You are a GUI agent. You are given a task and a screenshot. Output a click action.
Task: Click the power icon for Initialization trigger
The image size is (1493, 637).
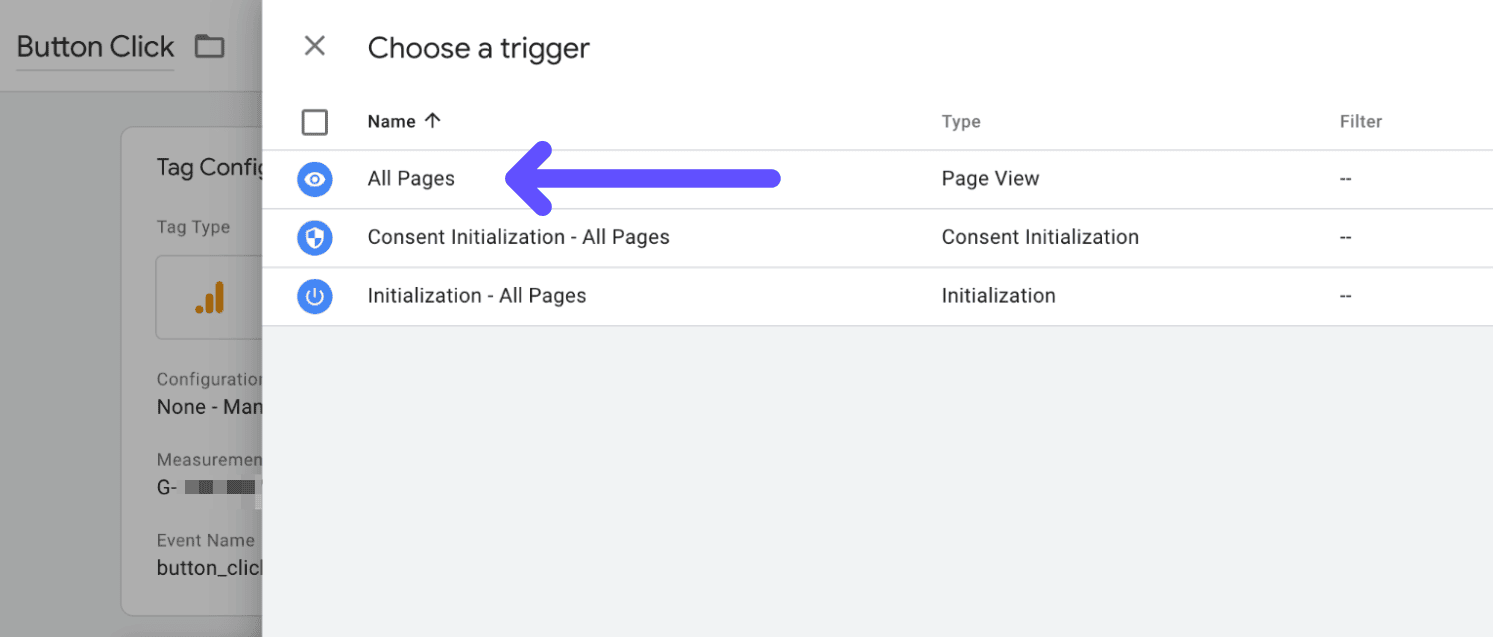(x=315, y=296)
